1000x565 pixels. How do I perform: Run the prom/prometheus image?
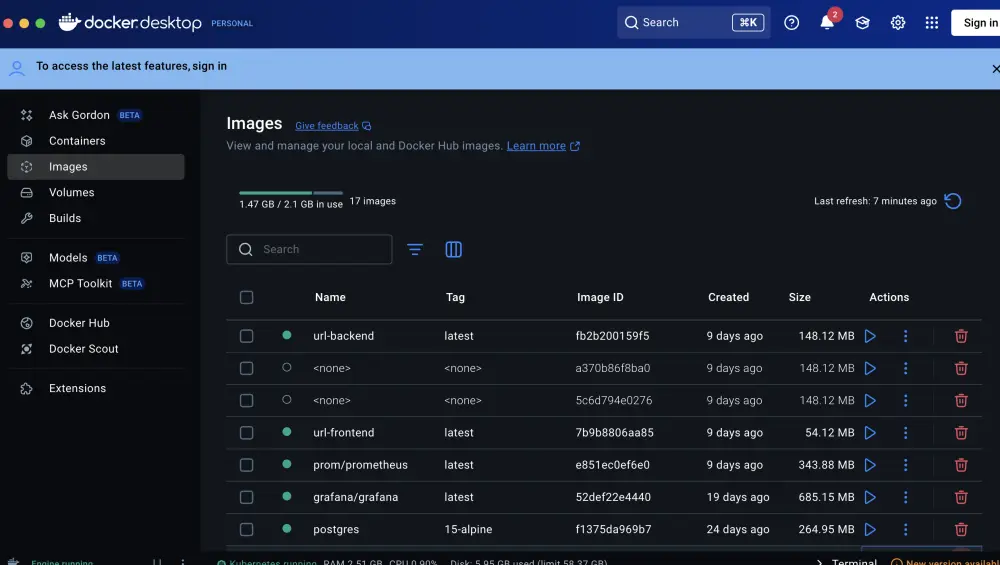pos(870,465)
